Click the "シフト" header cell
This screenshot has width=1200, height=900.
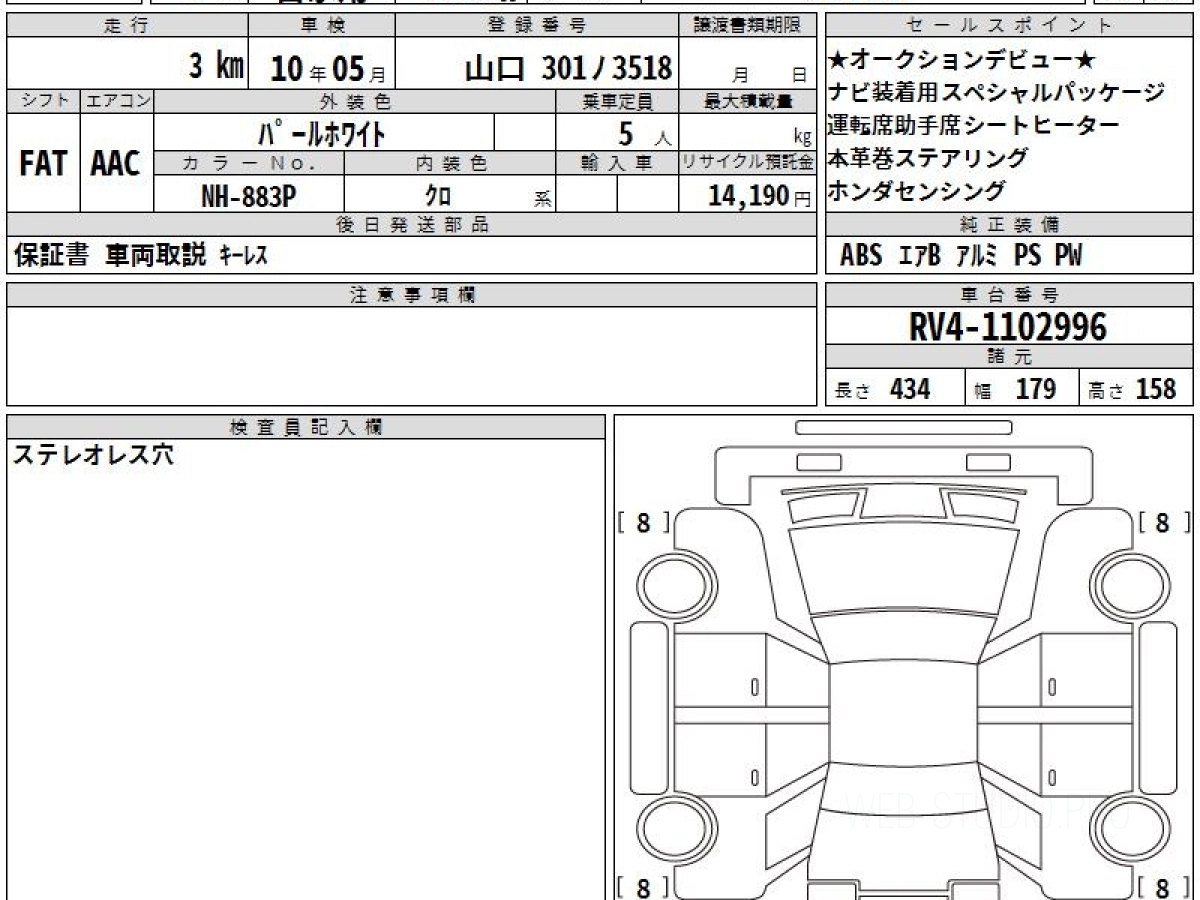pyautogui.click(x=43, y=101)
